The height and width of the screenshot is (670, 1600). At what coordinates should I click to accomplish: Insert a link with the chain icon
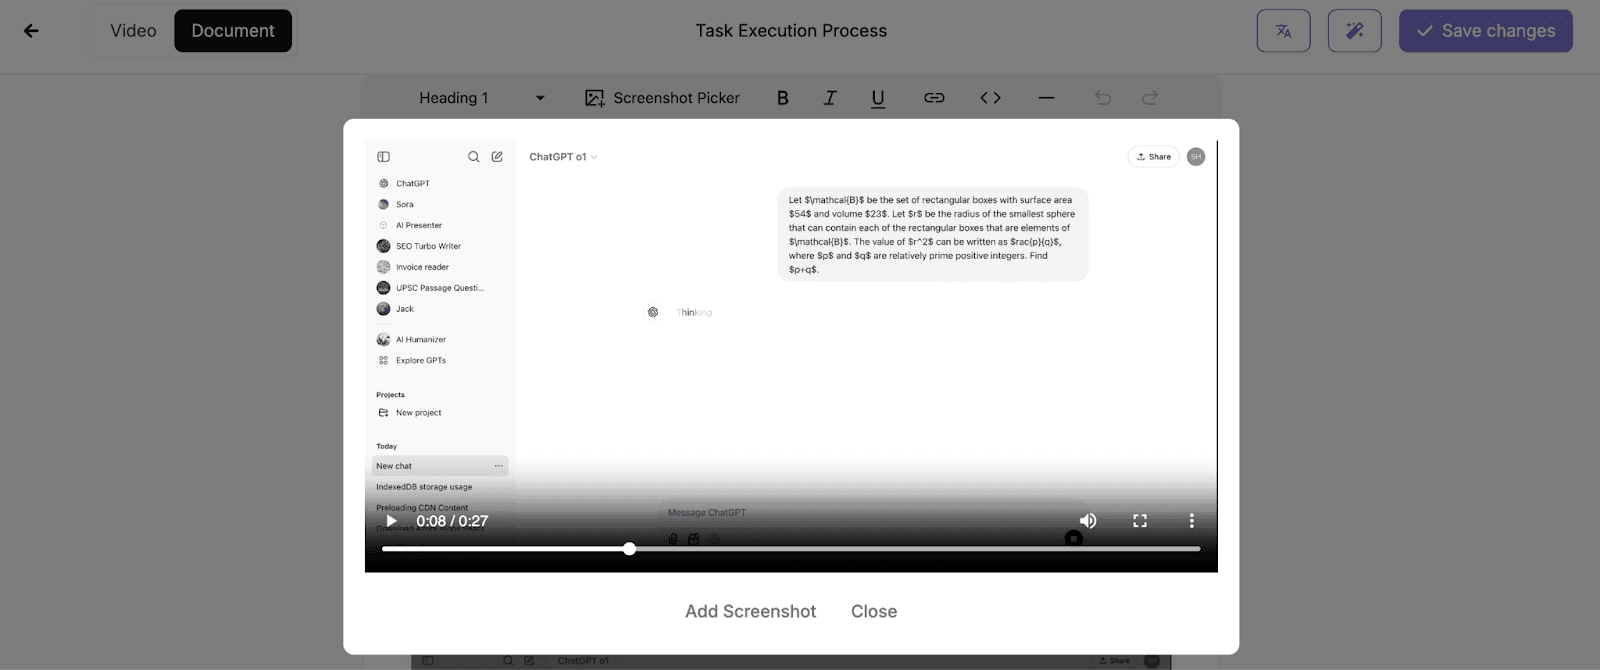[934, 98]
